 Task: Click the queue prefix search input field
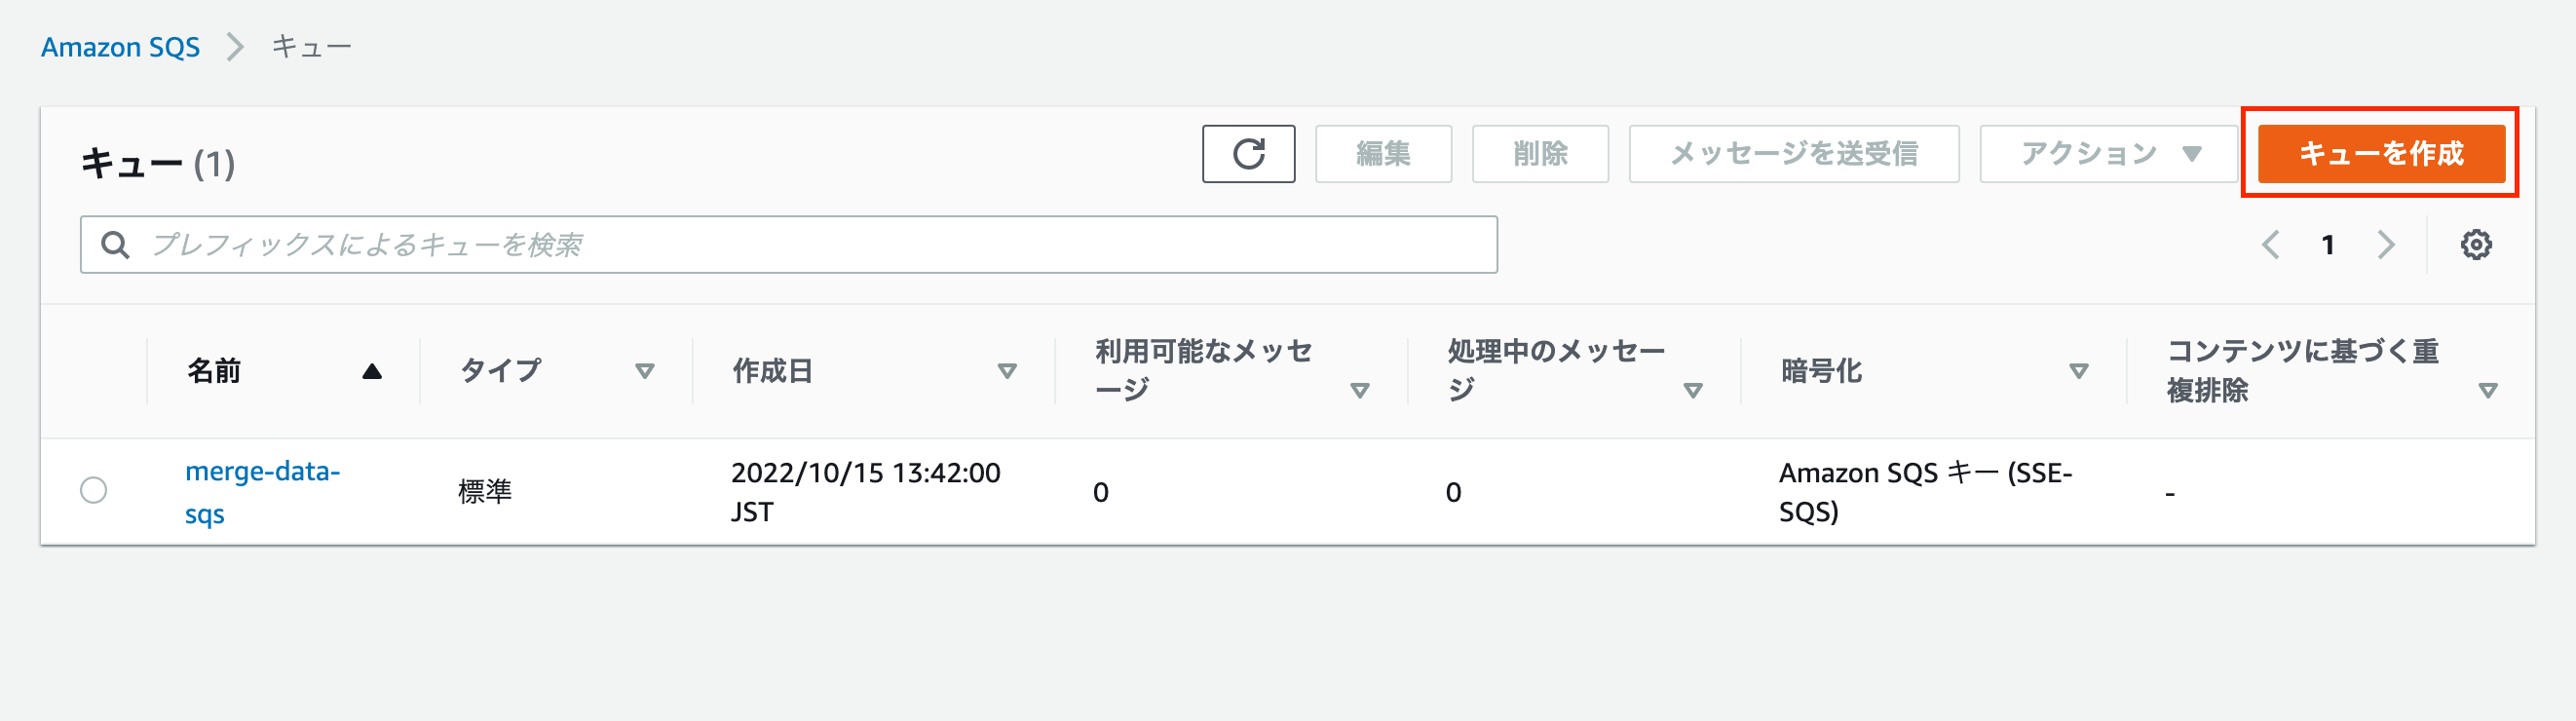[x=700, y=243]
